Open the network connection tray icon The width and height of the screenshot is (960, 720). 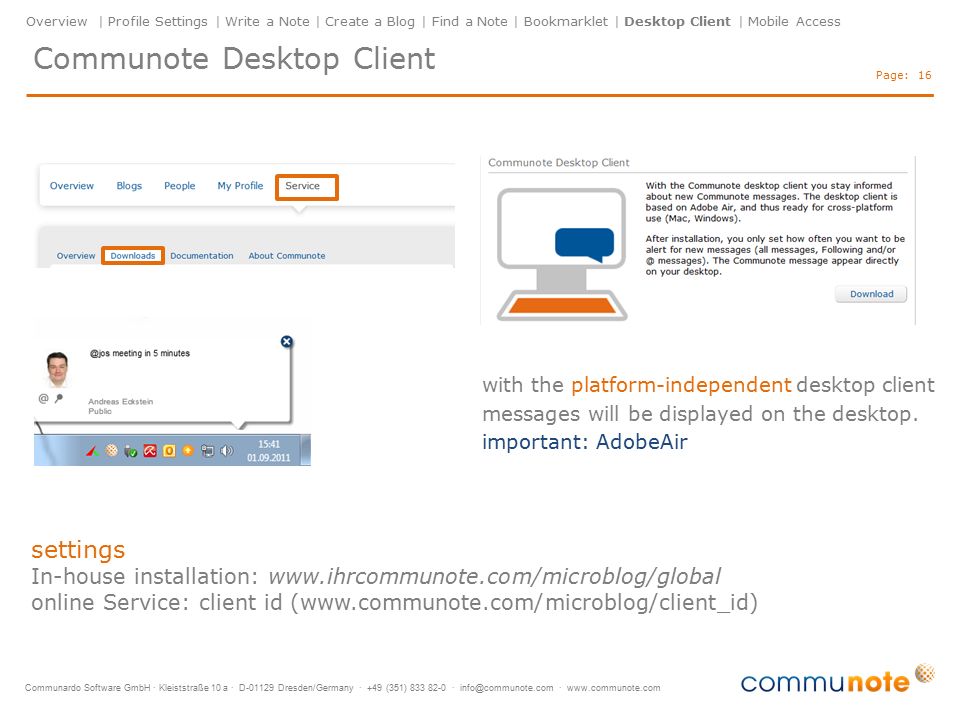(x=208, y=451)
